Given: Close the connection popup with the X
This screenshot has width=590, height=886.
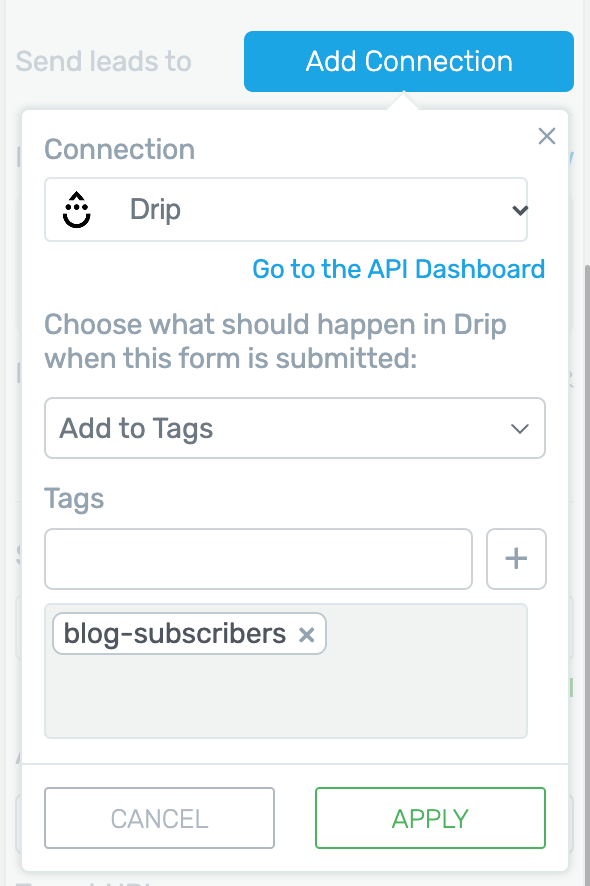Looking at the screenshot, I should tap(546, 136).
